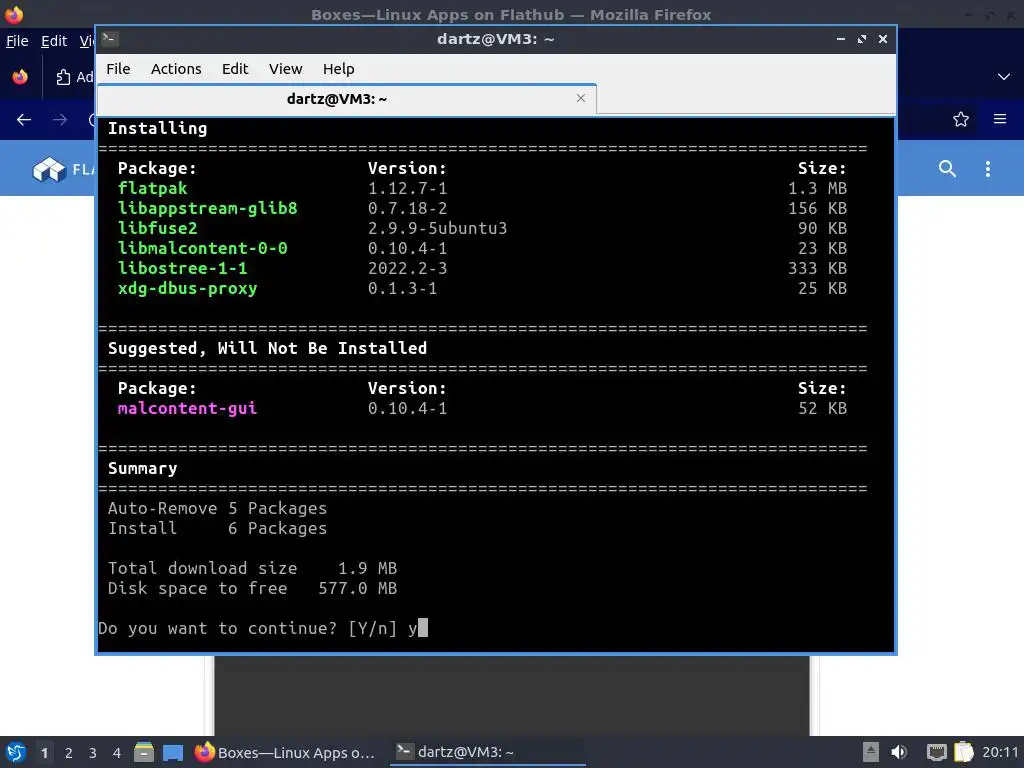Screen dimensions: 1024x768
Task: Open the Help menu in terminal
Action: click(338, 69)
